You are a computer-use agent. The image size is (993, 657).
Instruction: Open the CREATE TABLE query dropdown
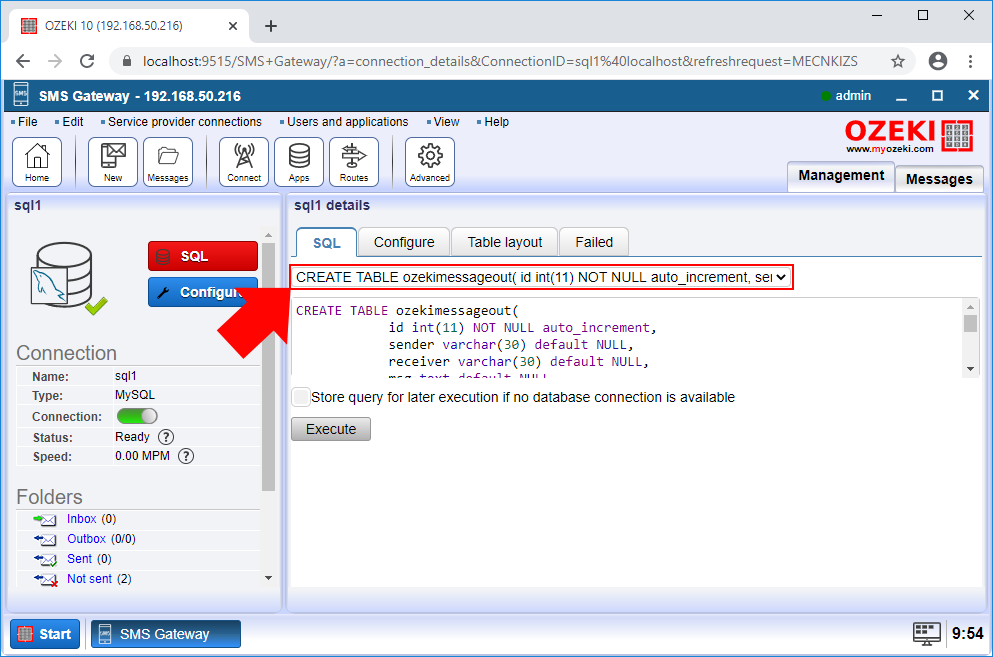782,277
